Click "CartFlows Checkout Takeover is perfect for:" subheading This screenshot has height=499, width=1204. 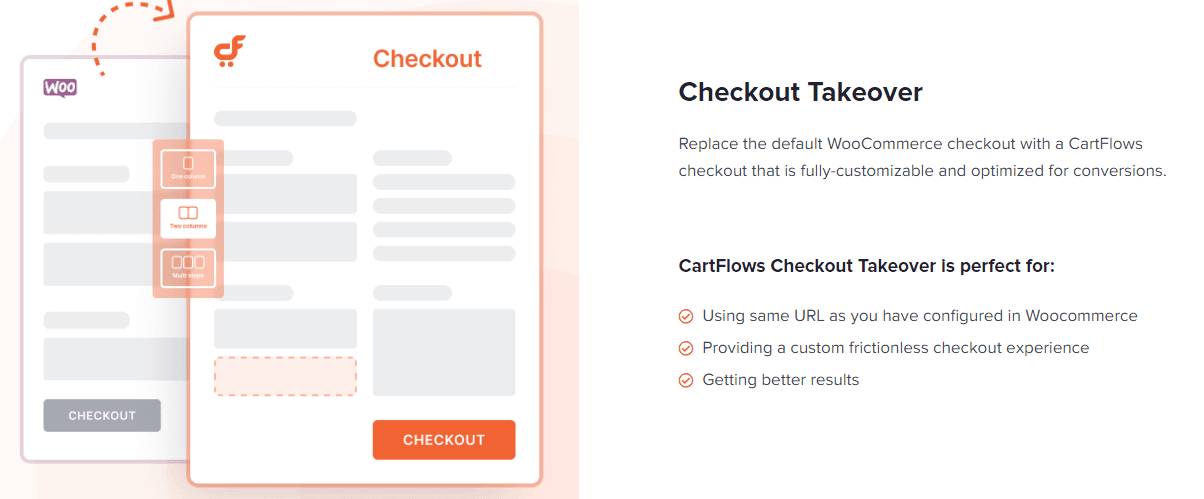pos(867,267)
